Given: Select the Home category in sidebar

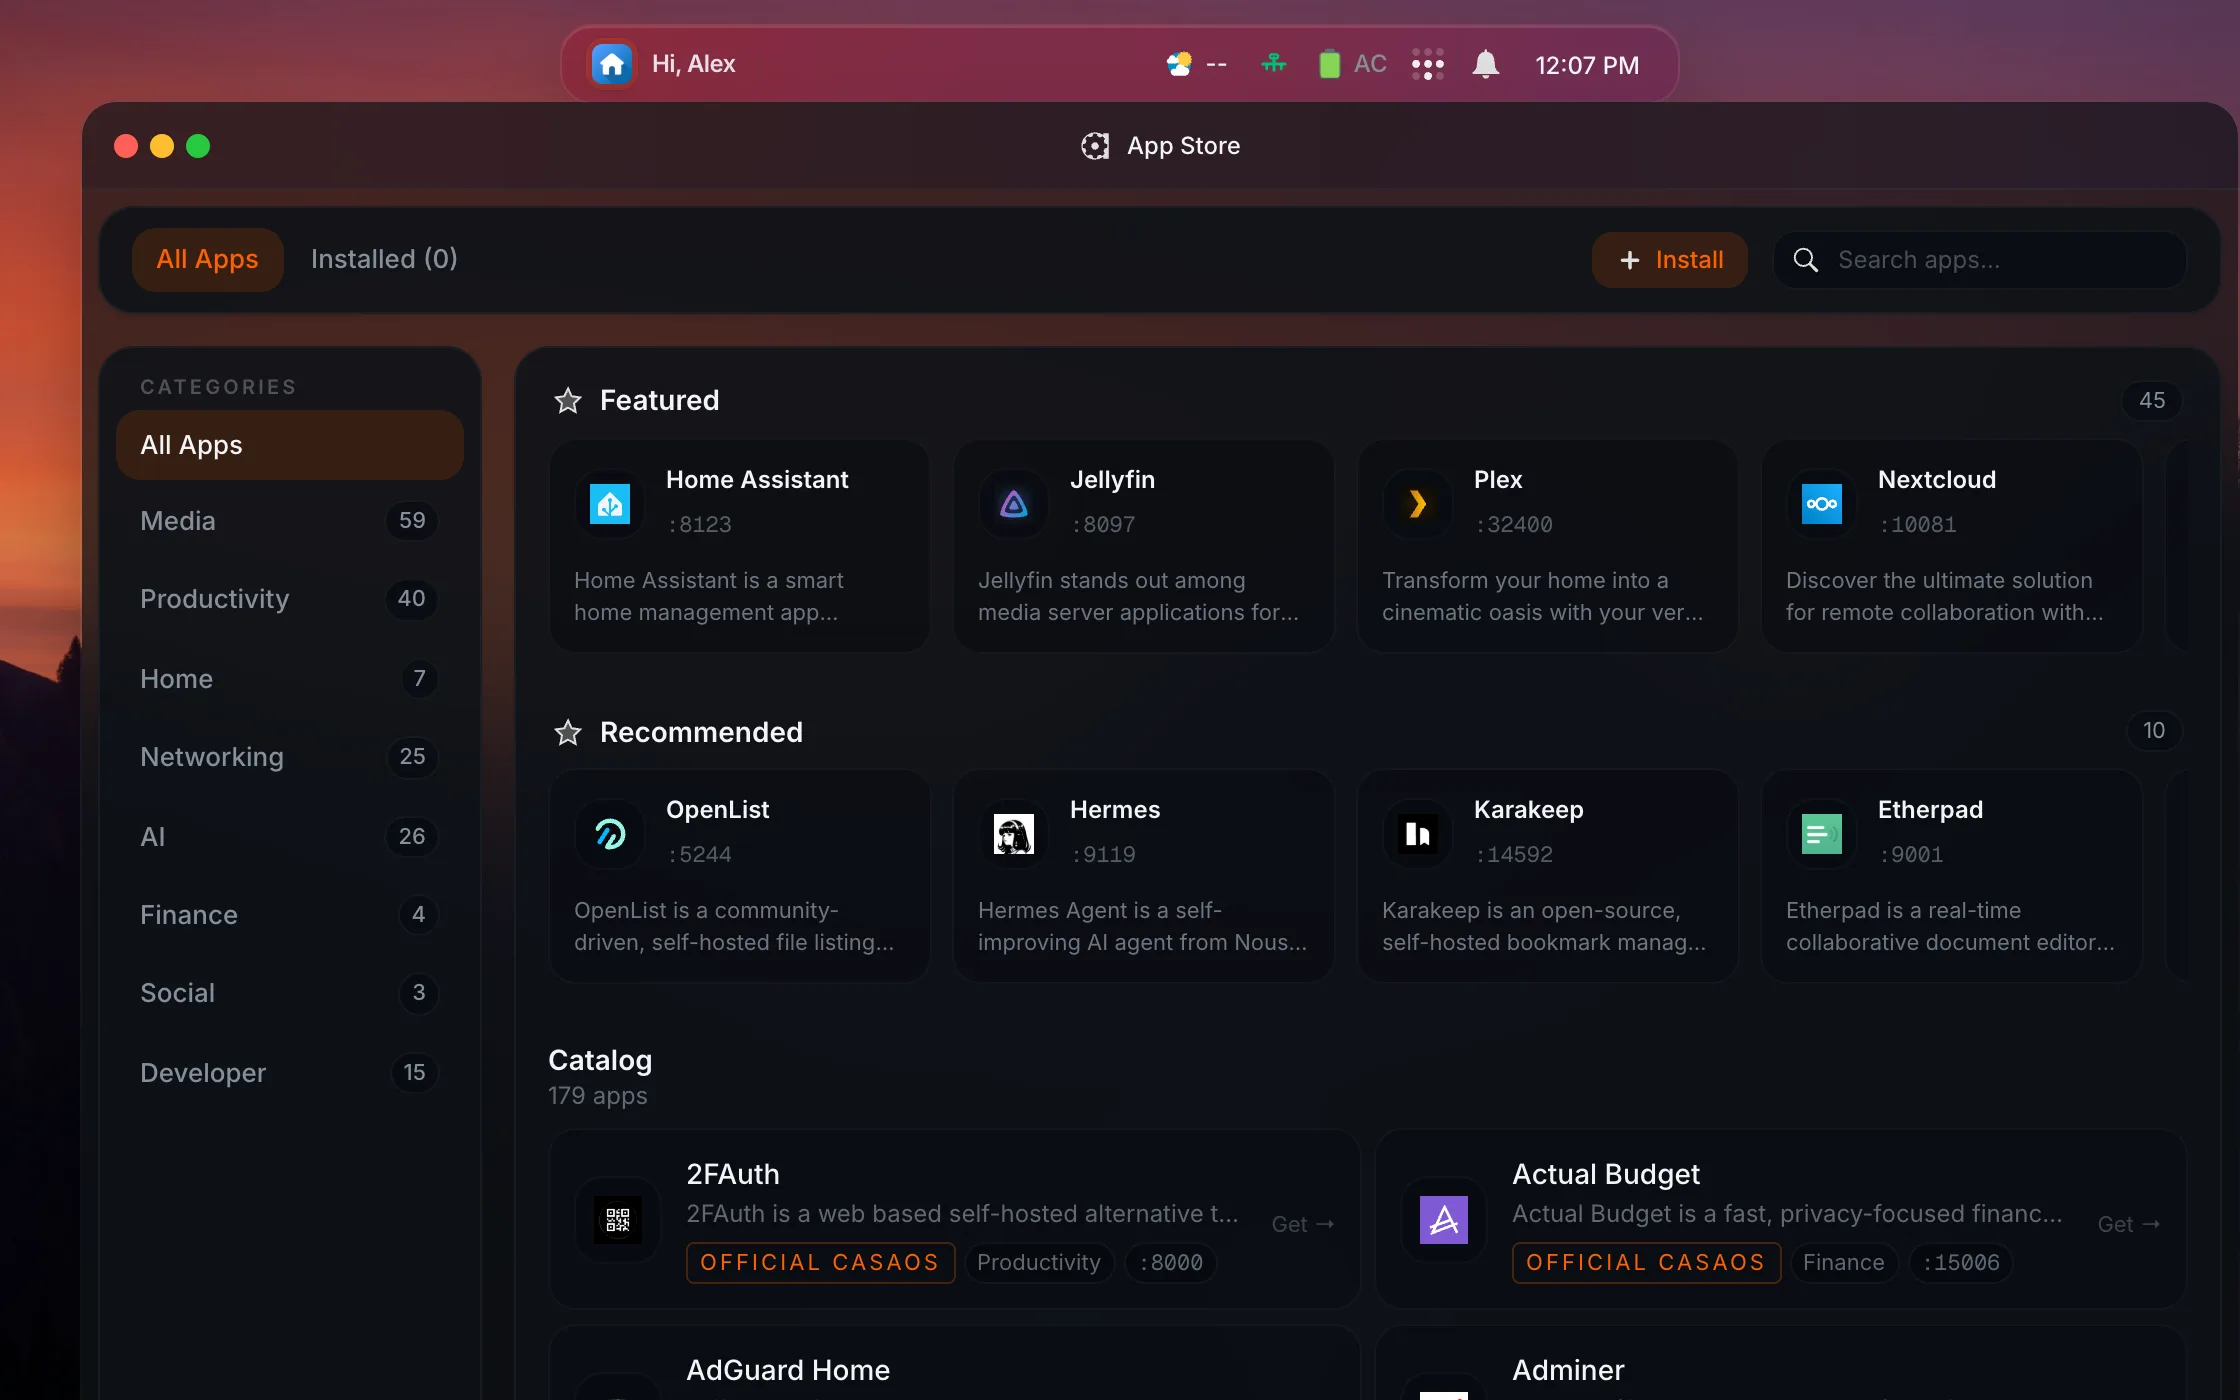Looking at the screenshot, I should (290, 679).
